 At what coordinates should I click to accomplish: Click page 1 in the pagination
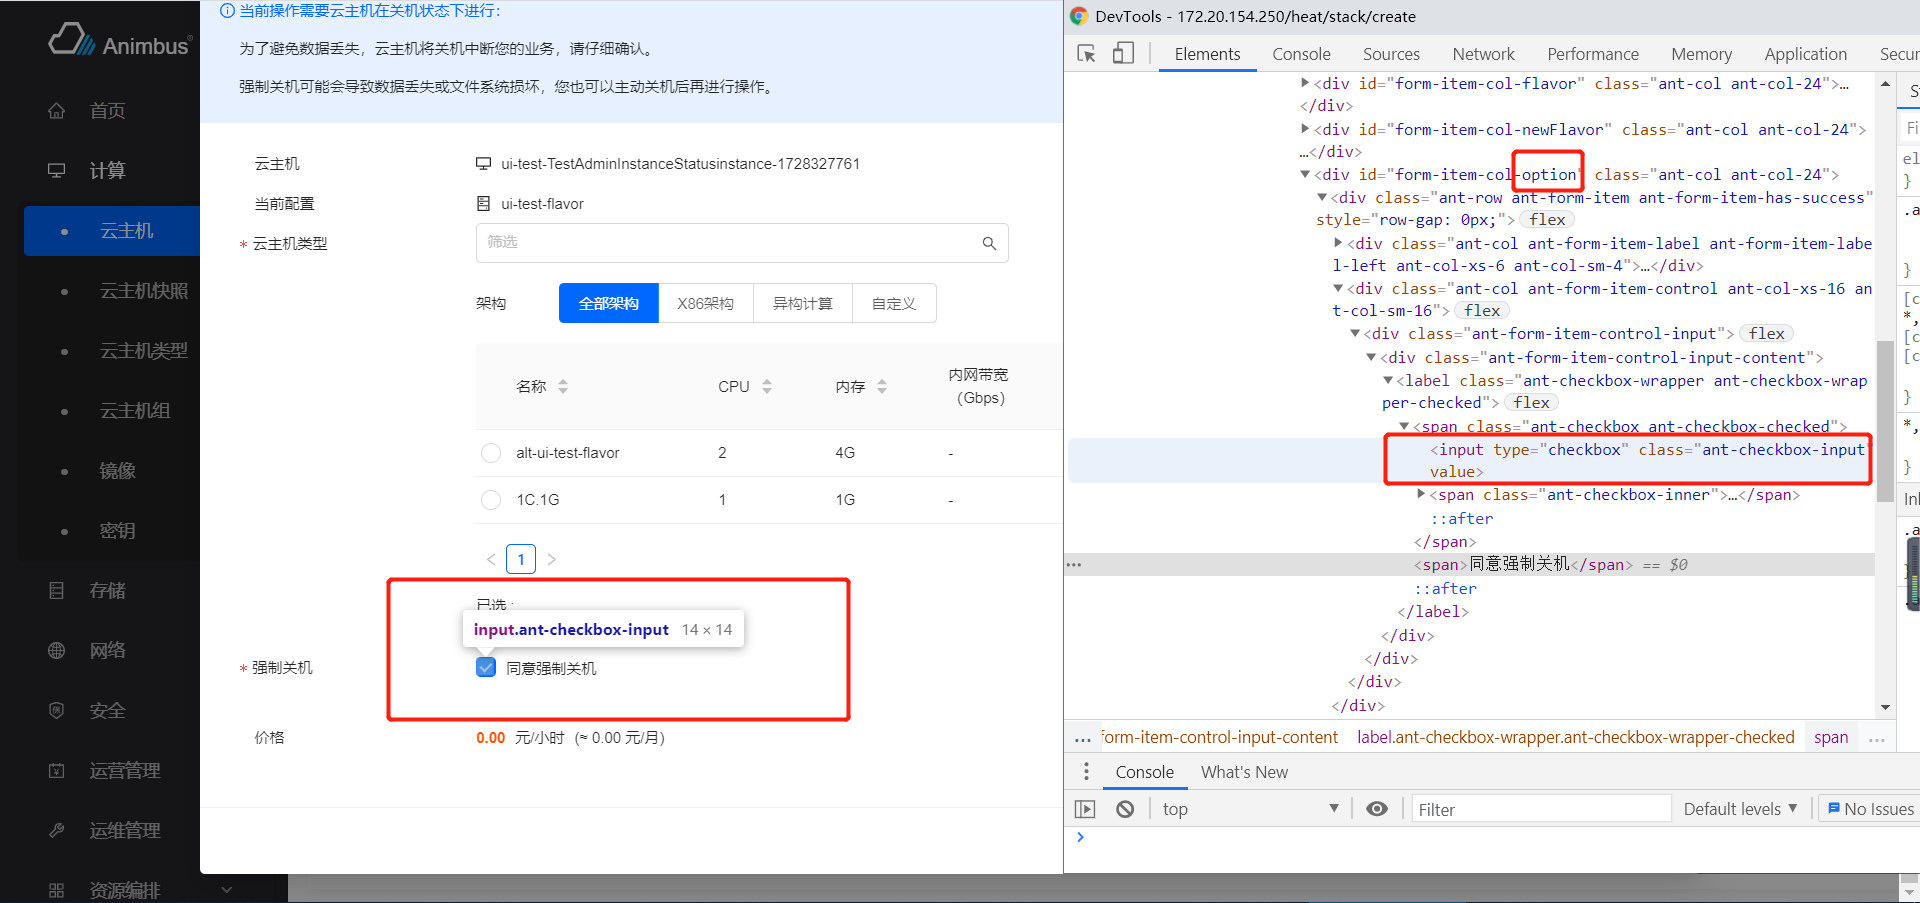[521, 559]
